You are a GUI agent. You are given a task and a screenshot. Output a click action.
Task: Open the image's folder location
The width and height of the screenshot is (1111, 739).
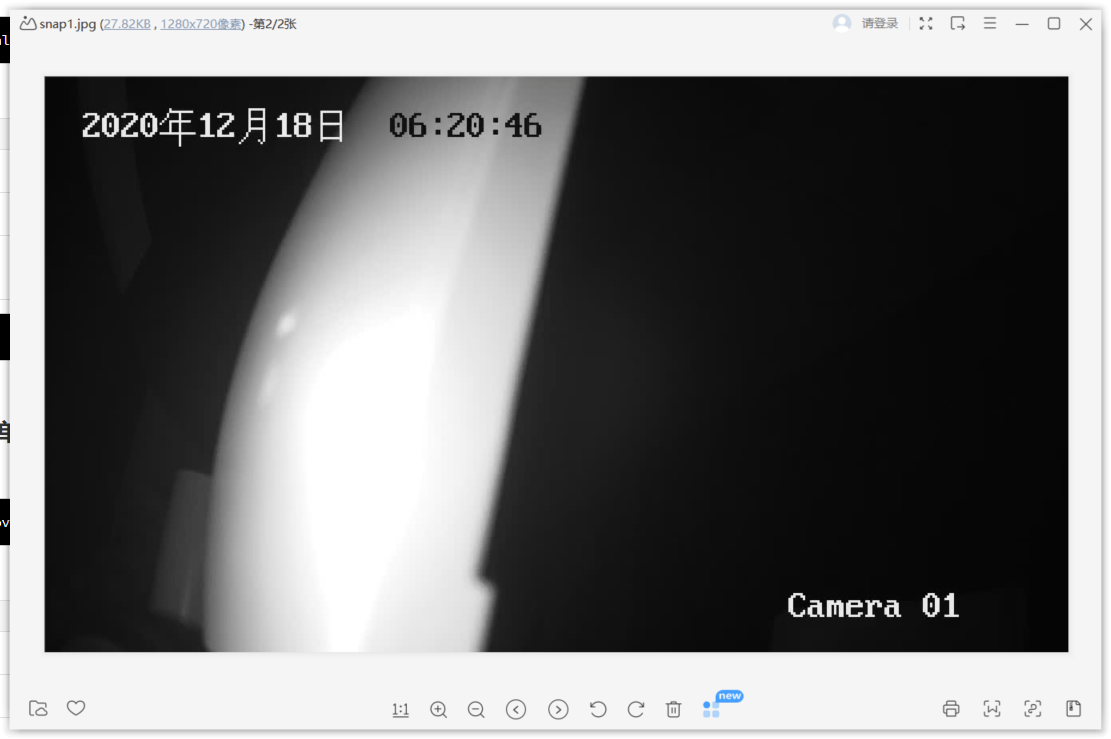(38, 708)
